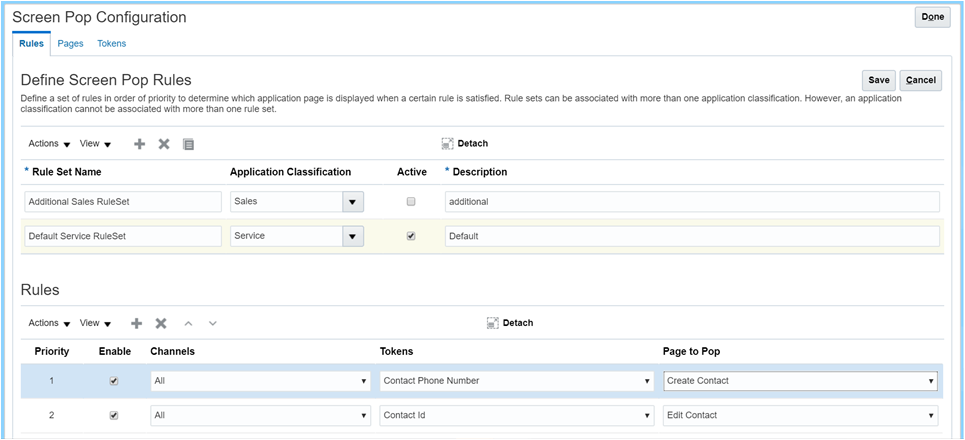Open the Tokens tab
This screenshot has height=440, width=965.
(111, 44)
